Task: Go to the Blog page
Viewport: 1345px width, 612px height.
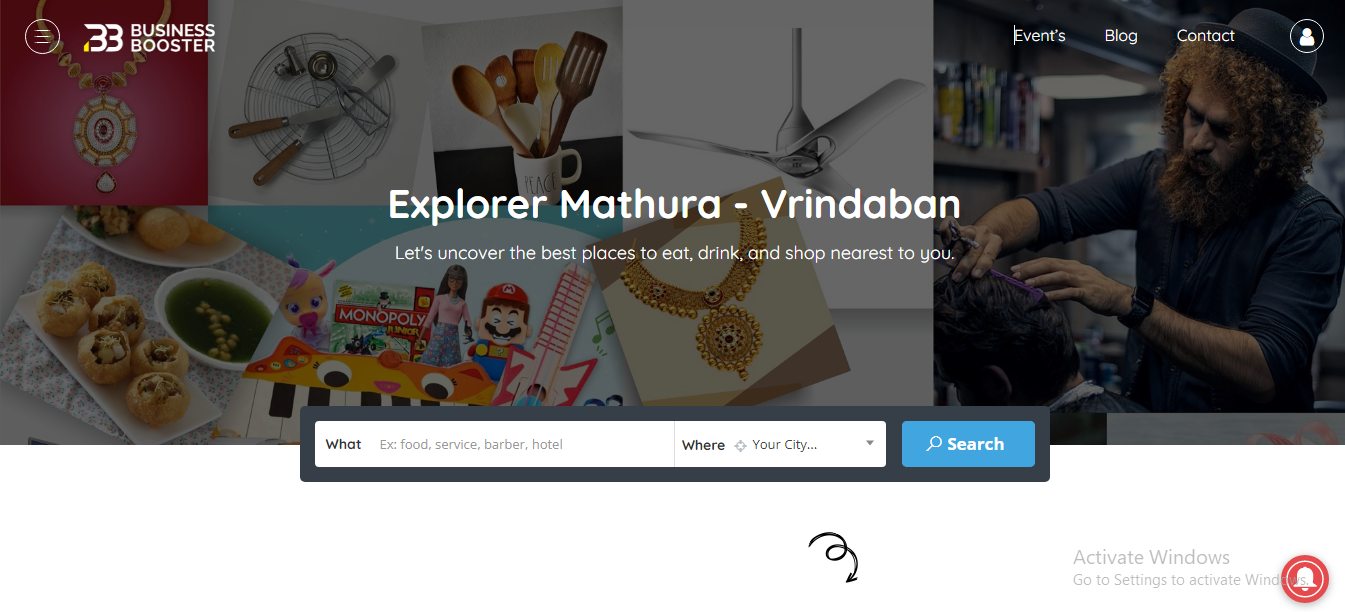Action: point(1121,36)
